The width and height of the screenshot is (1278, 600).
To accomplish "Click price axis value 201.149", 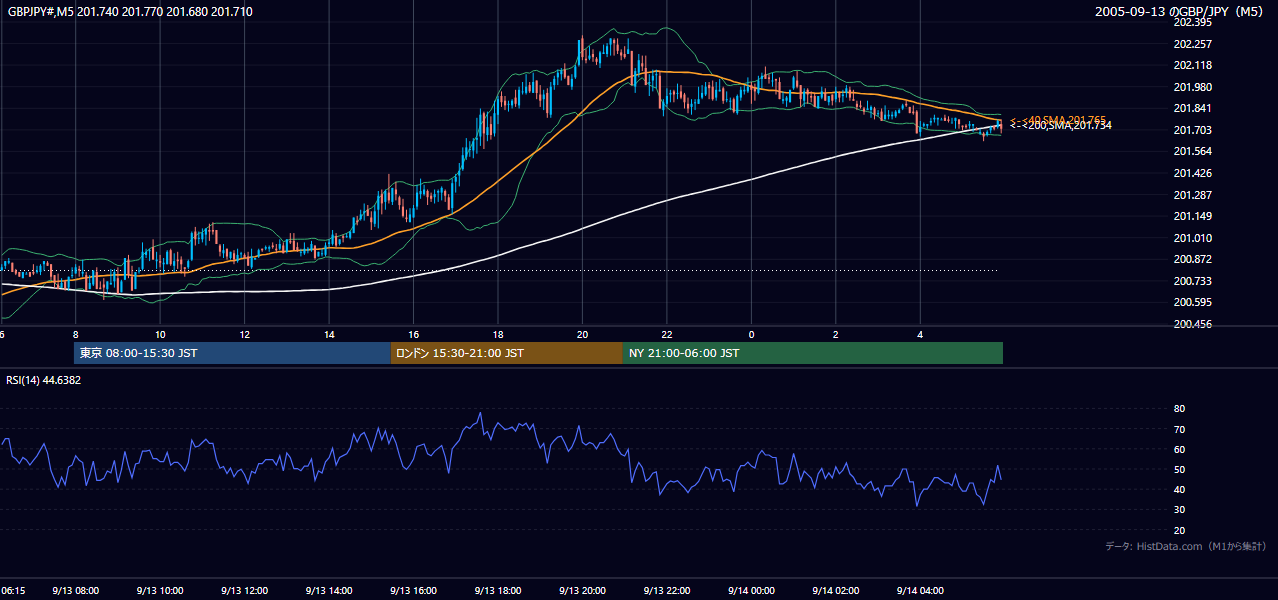I will 1192,217.
